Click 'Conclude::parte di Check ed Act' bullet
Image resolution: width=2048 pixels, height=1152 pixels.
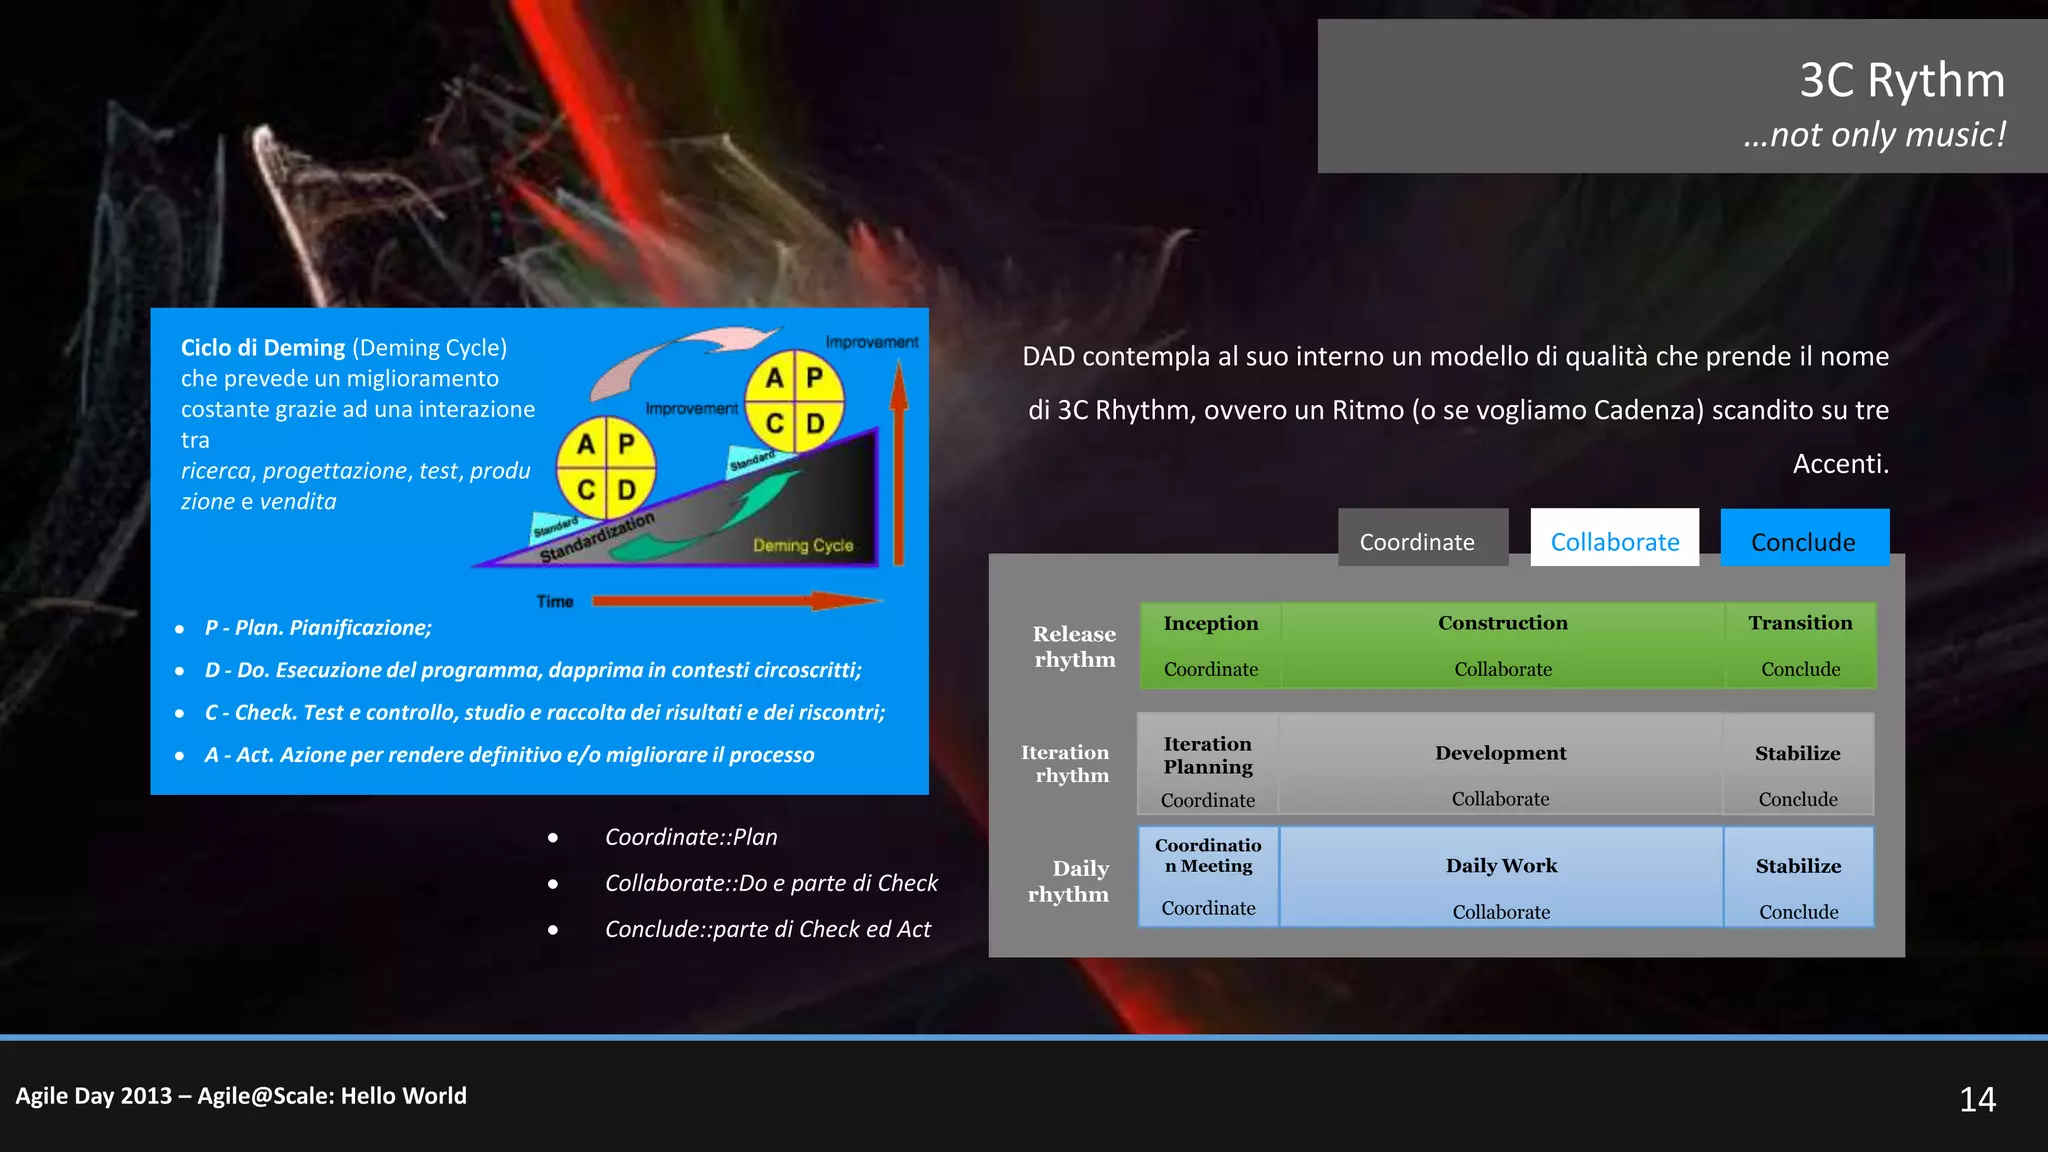(x=767, y=929)
